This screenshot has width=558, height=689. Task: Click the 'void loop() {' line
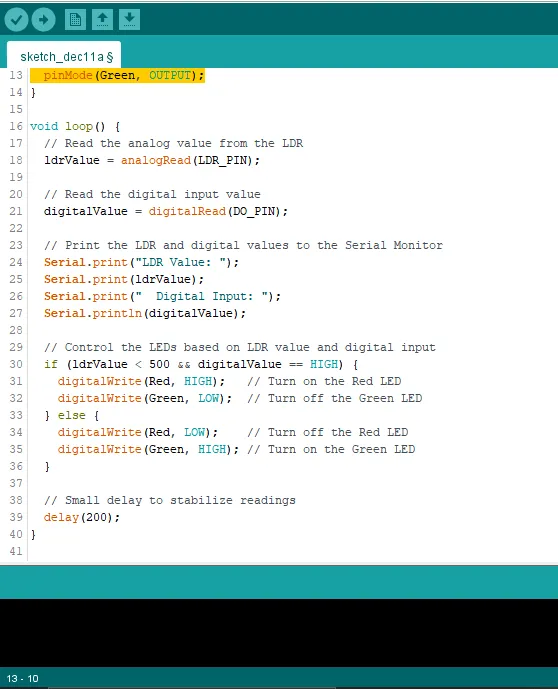[x=75, y=127]
